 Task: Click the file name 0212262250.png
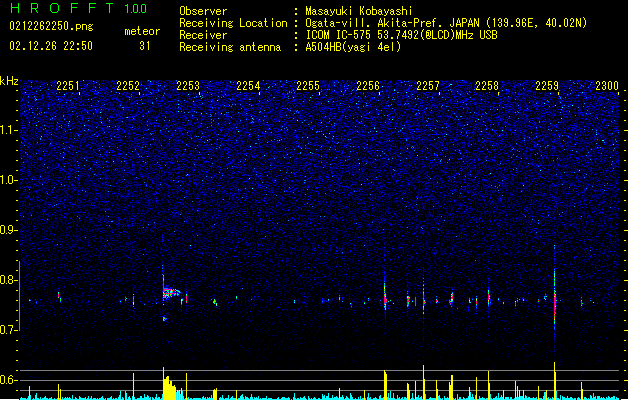point(51,27)
